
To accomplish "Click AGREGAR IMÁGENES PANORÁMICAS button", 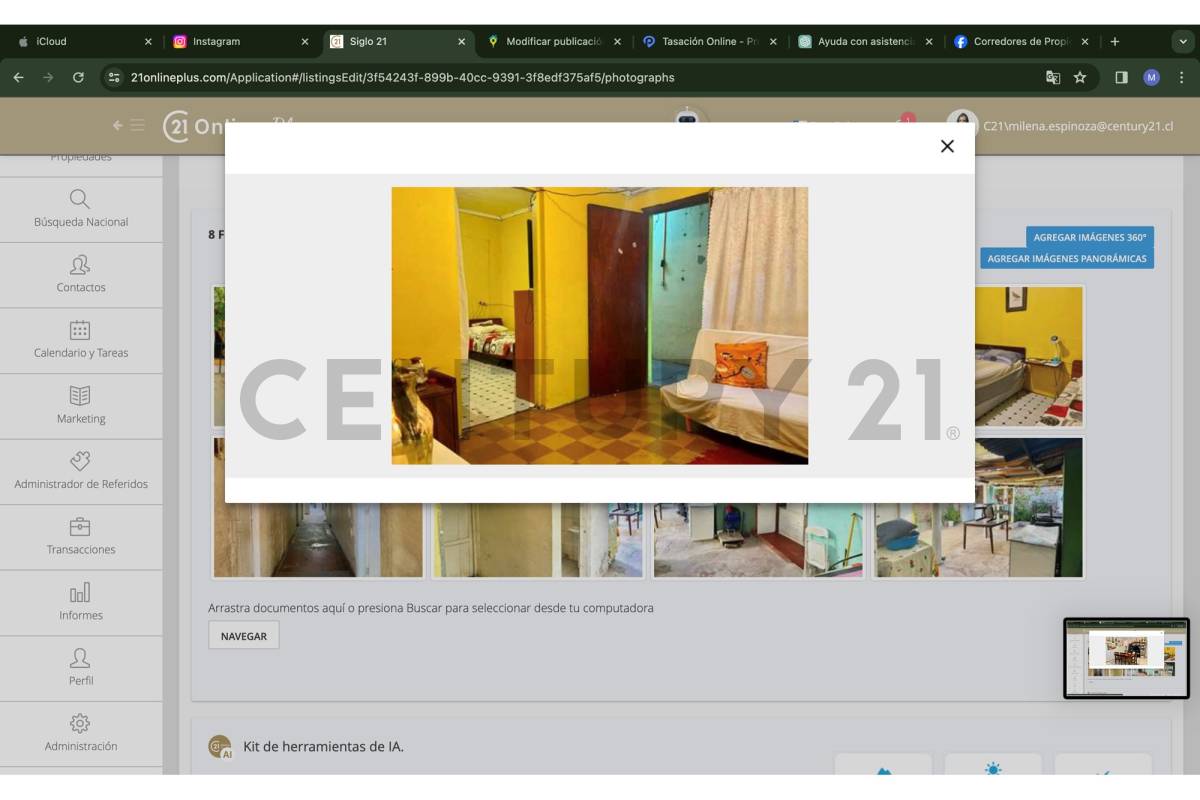I will pyautogui.click(x=1067, y=258).
